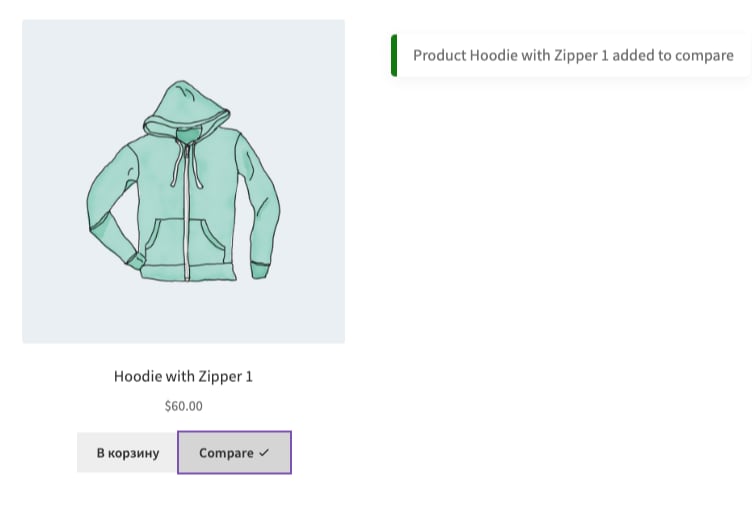Click the checkmark icon inside Compare button
This screenshot has height=506, width=752.
tap(264, 452)
